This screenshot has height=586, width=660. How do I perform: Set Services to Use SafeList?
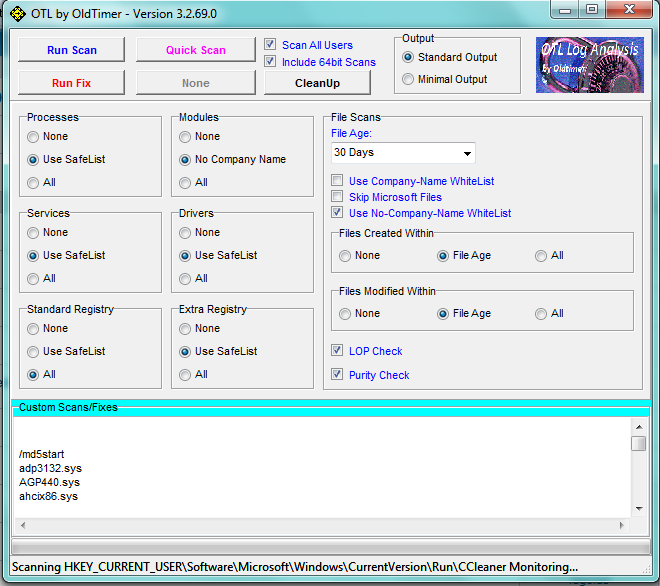point(33,256)
